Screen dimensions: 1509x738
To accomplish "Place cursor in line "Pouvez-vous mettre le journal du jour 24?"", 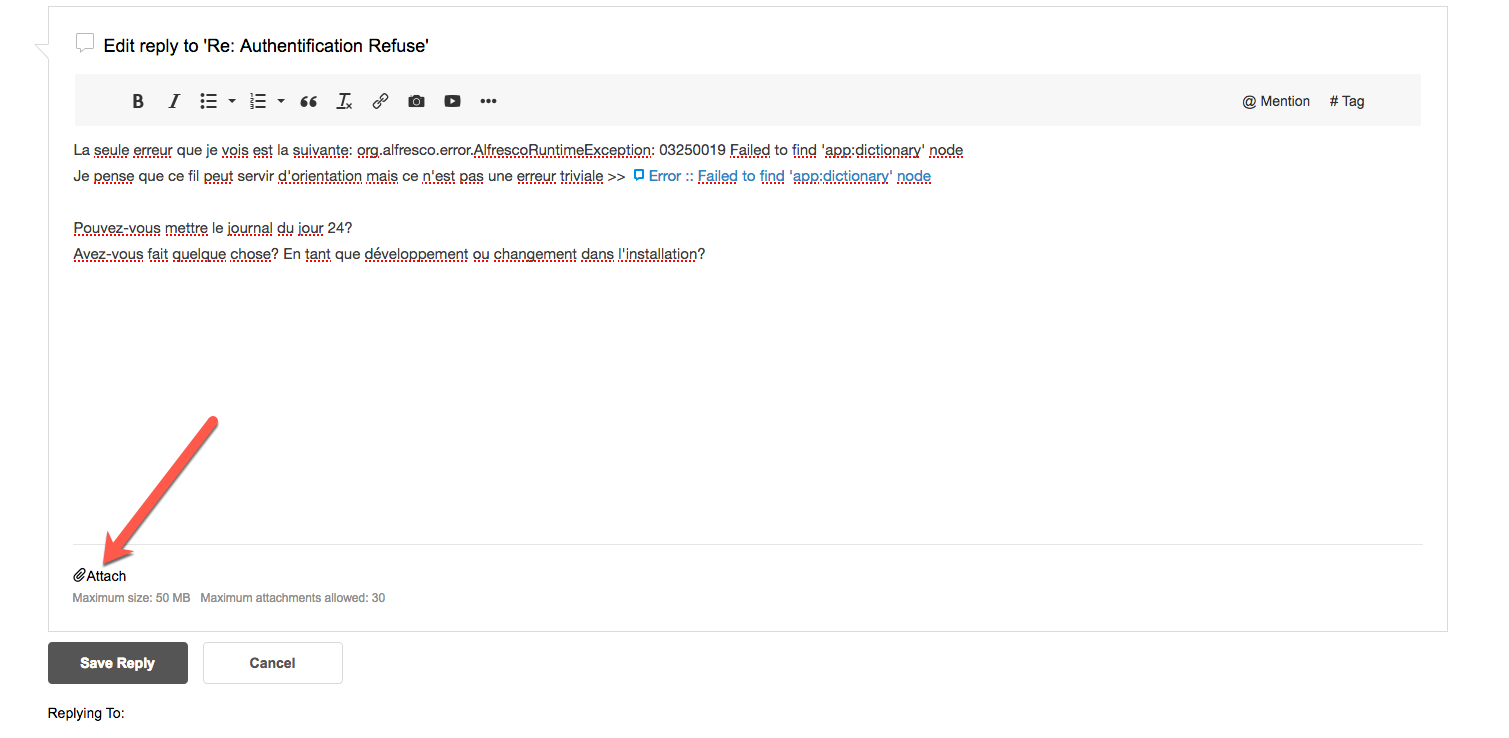I will [213, 228].
